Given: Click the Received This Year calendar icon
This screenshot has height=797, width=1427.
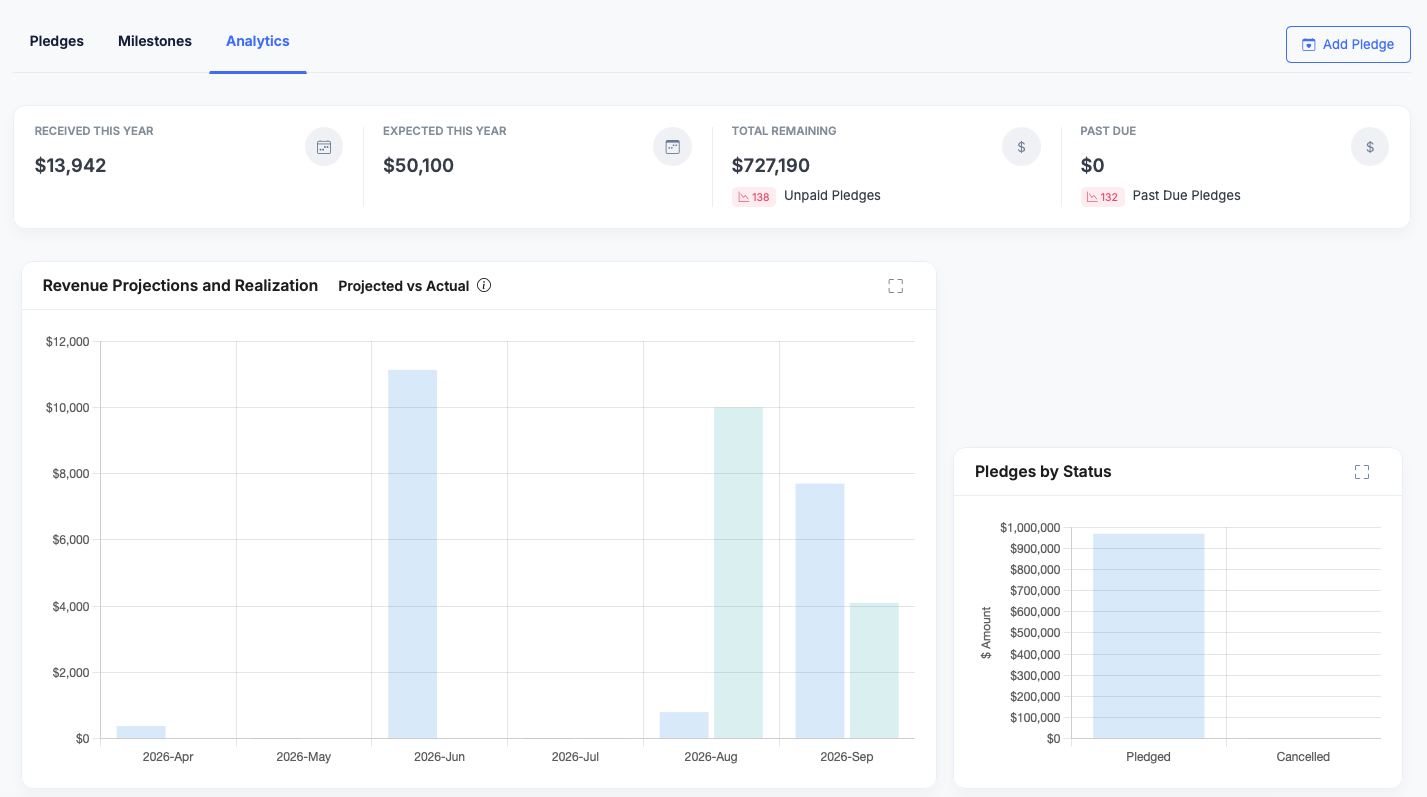Looking at the screenshot, I should tap(324, 147).
